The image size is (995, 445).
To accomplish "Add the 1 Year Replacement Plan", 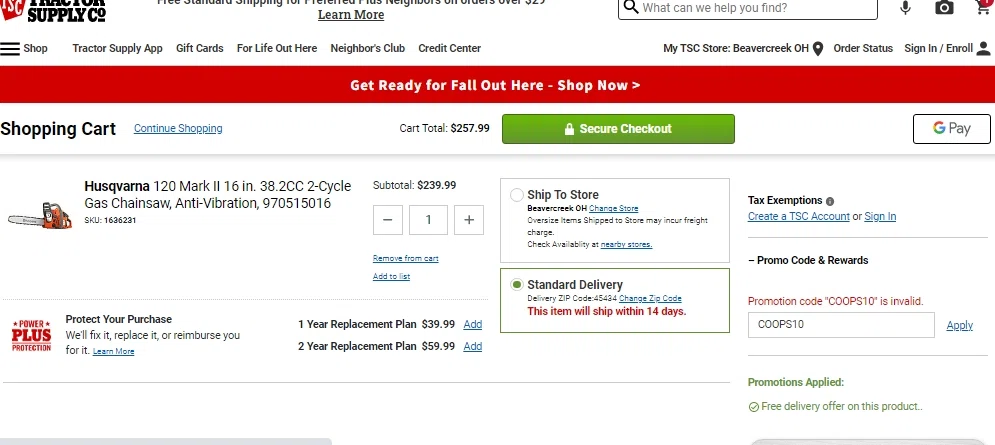I will tap(473, 324).
